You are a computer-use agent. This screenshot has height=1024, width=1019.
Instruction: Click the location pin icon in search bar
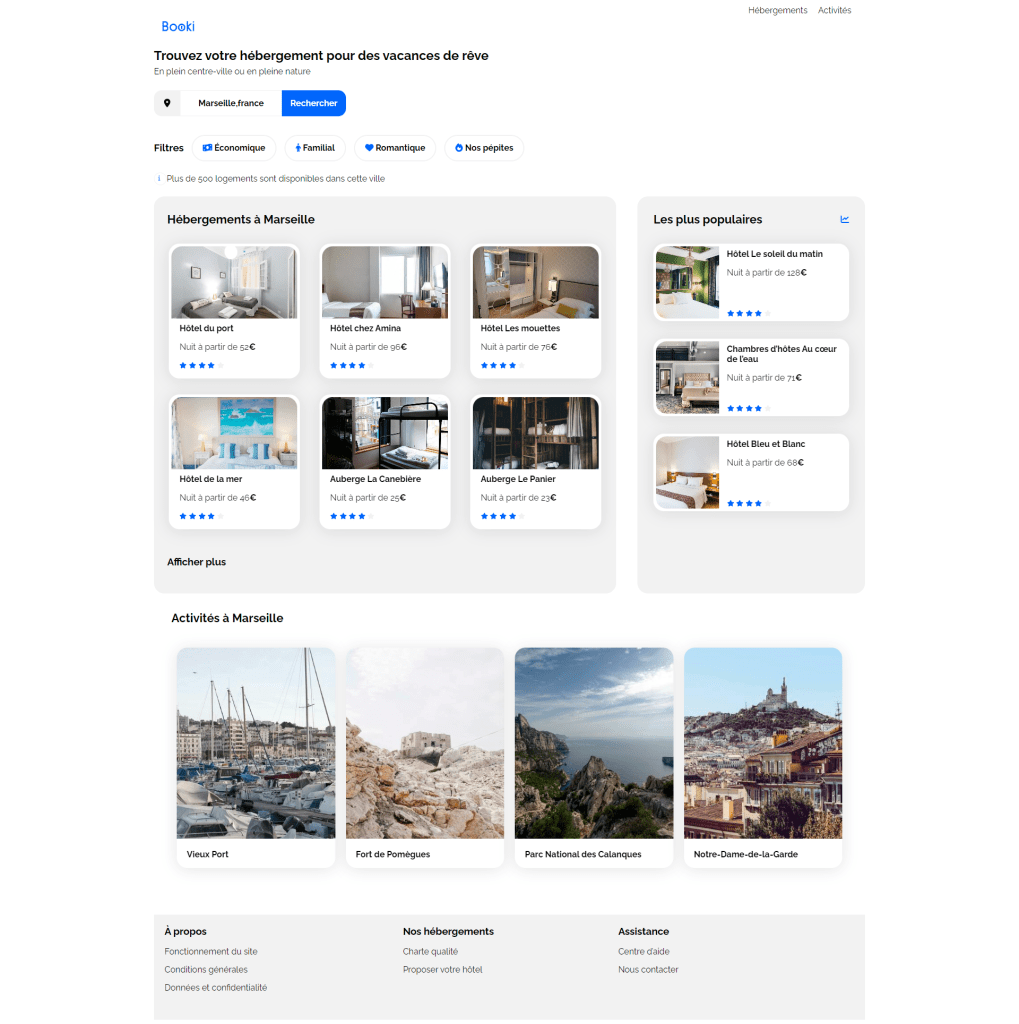coord(167,103)
